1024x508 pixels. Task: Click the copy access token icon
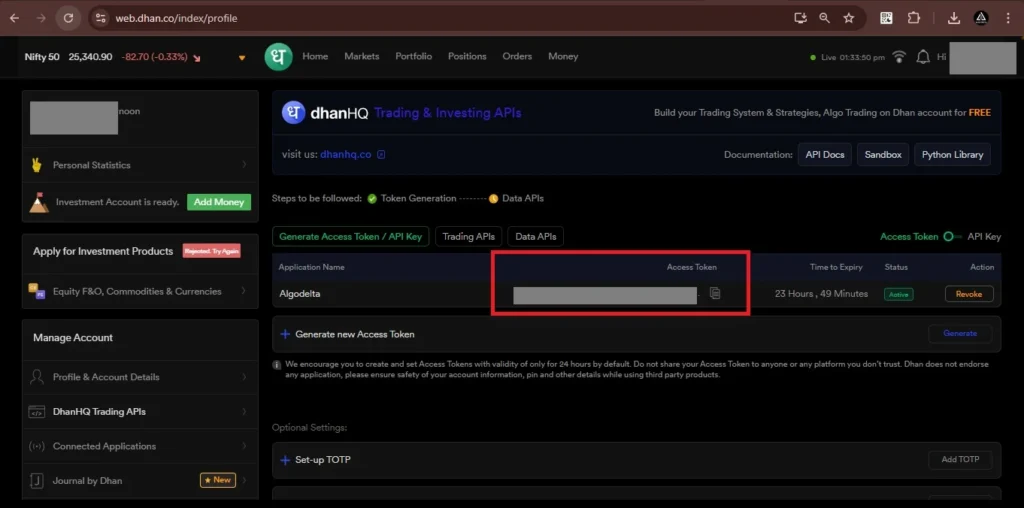coord(715,294)
